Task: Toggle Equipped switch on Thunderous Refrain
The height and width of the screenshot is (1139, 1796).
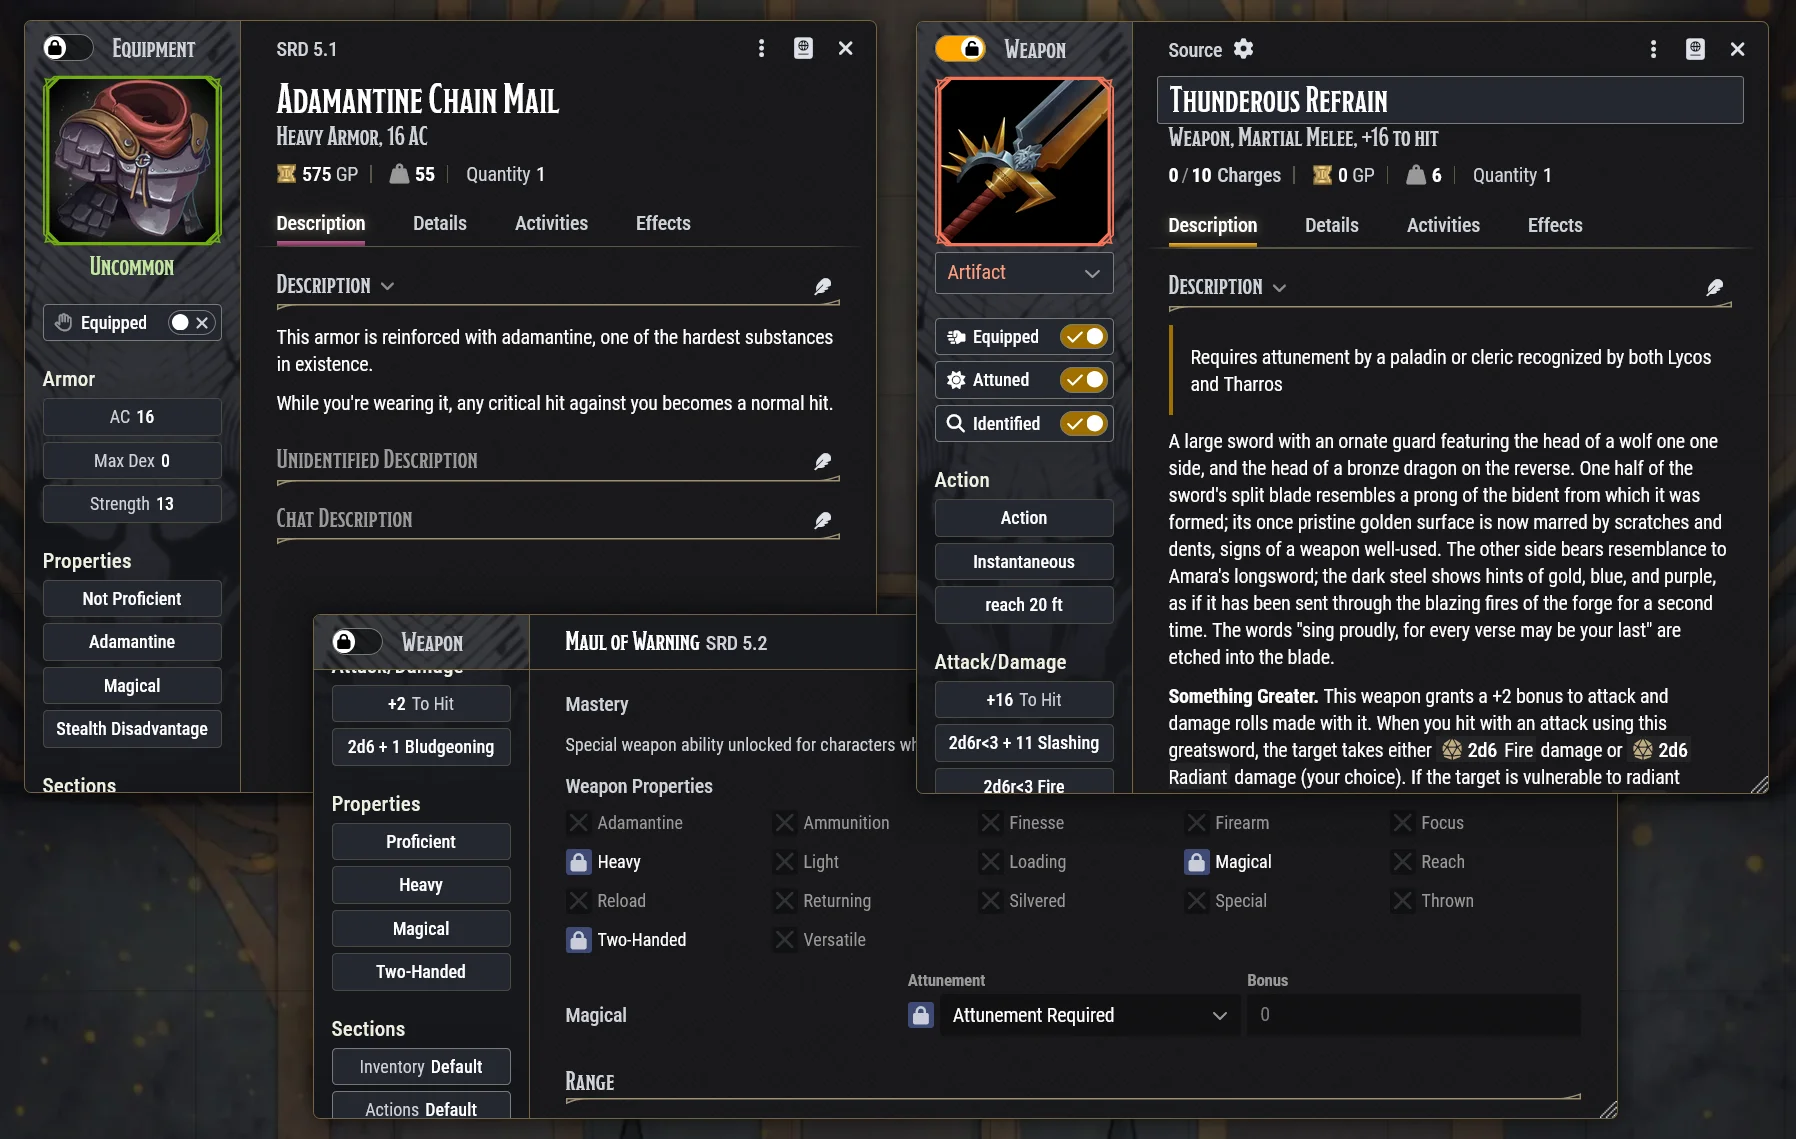Action: tap(1084, 337)
